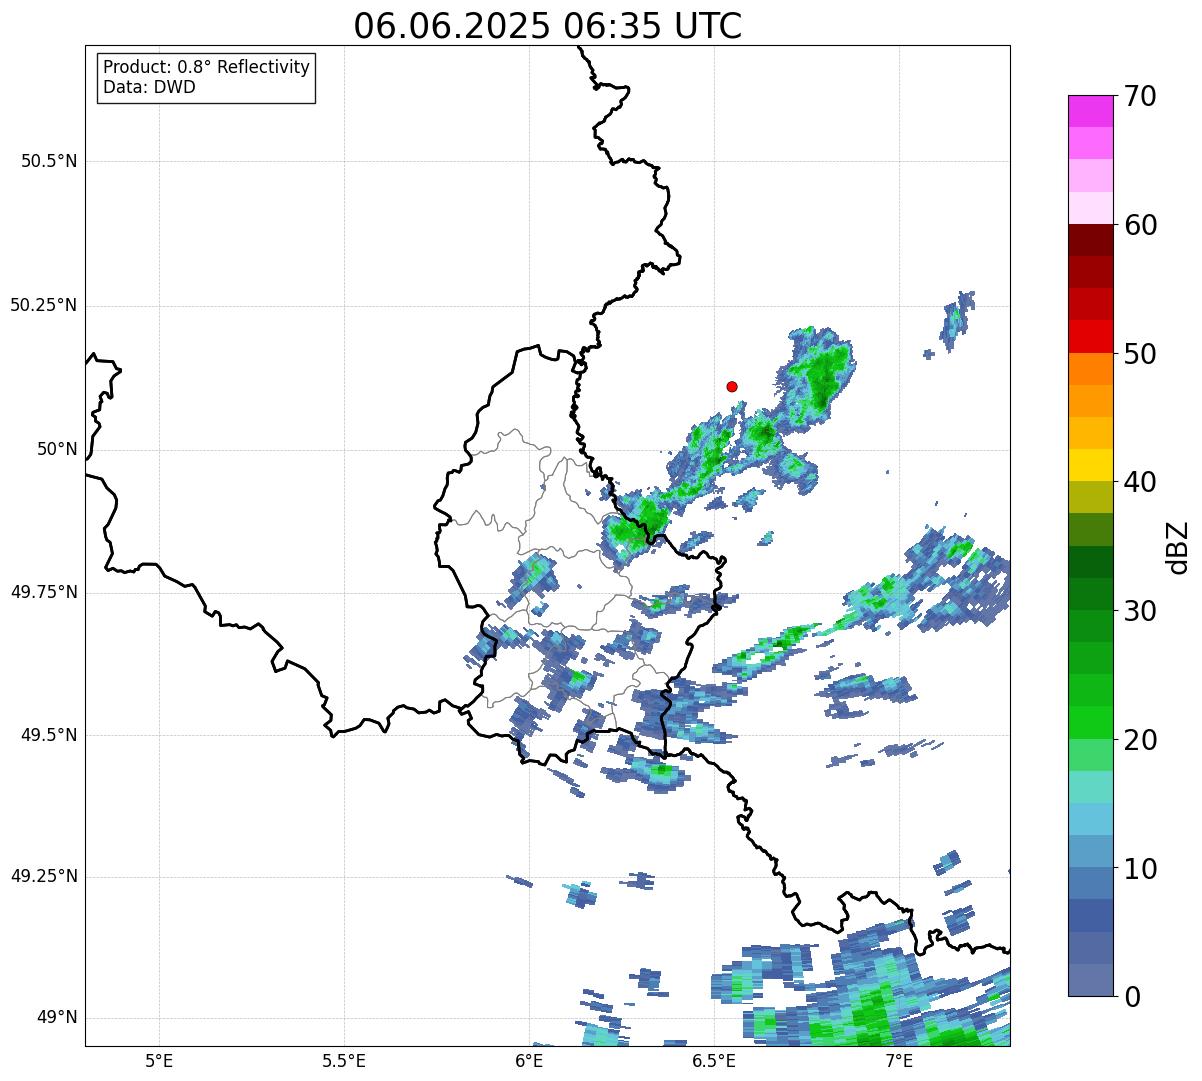Click the 49.25°N latitude label

coord(44,876)
